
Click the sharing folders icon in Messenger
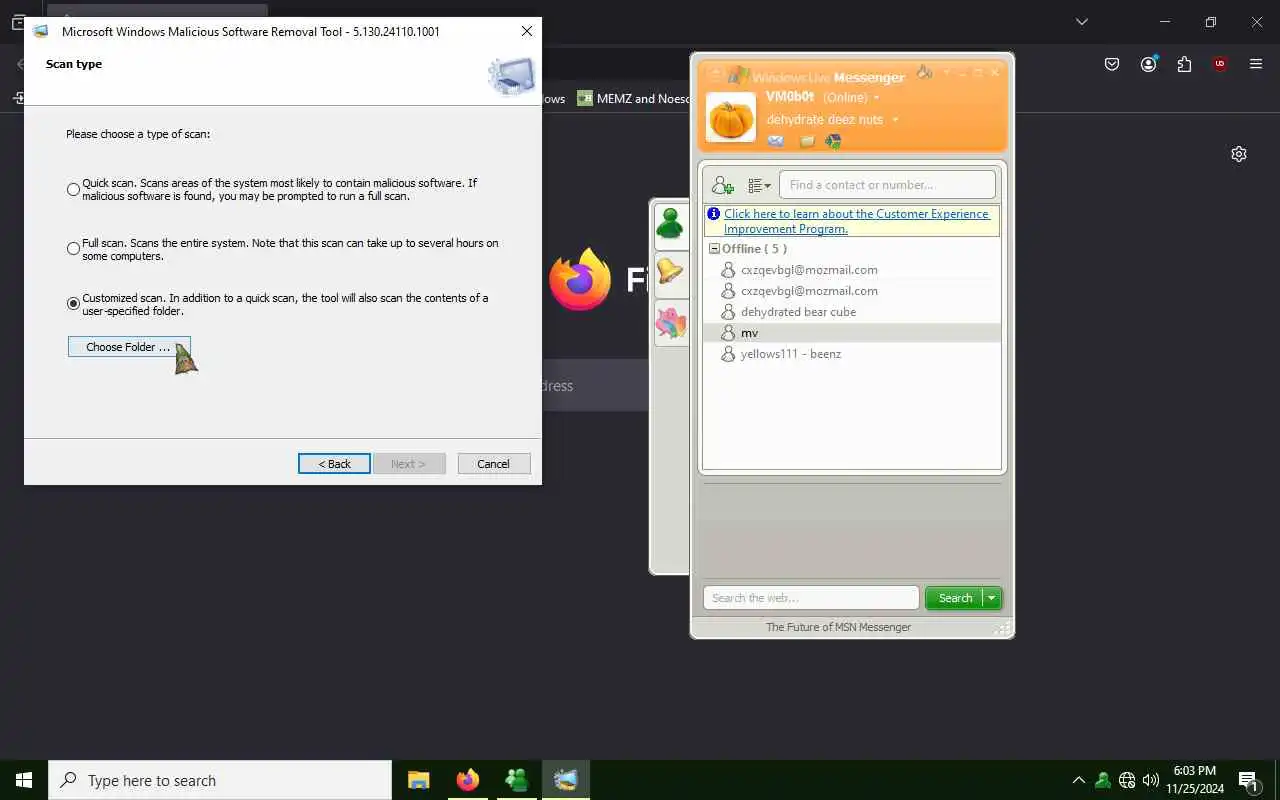click(x=807, y=141)
